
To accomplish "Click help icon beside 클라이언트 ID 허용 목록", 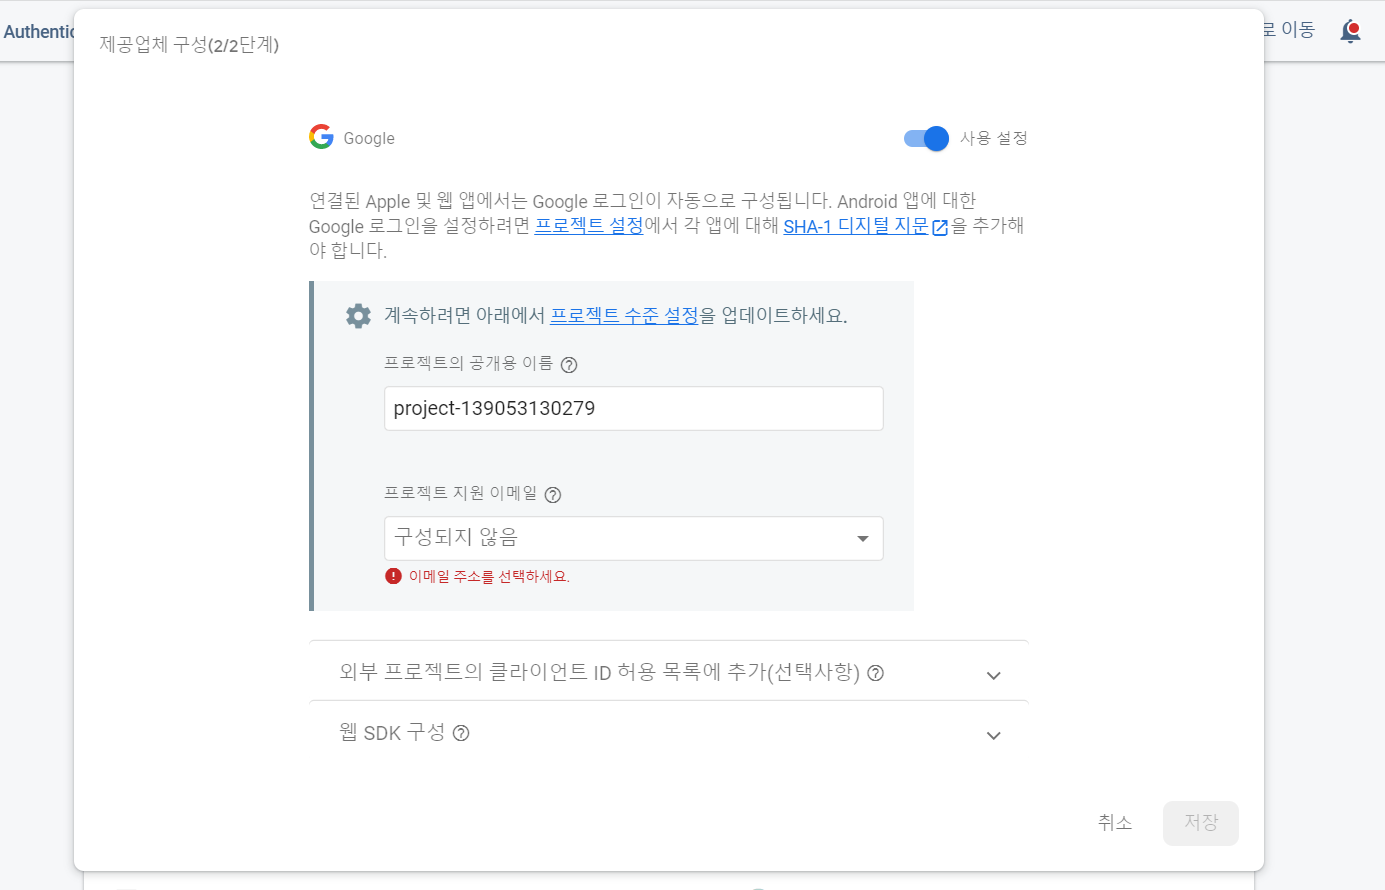I will coord(875,673).
